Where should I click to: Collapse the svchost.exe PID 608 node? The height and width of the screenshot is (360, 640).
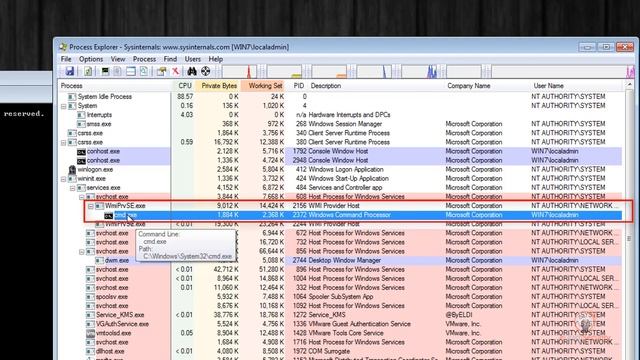(82, 197)
